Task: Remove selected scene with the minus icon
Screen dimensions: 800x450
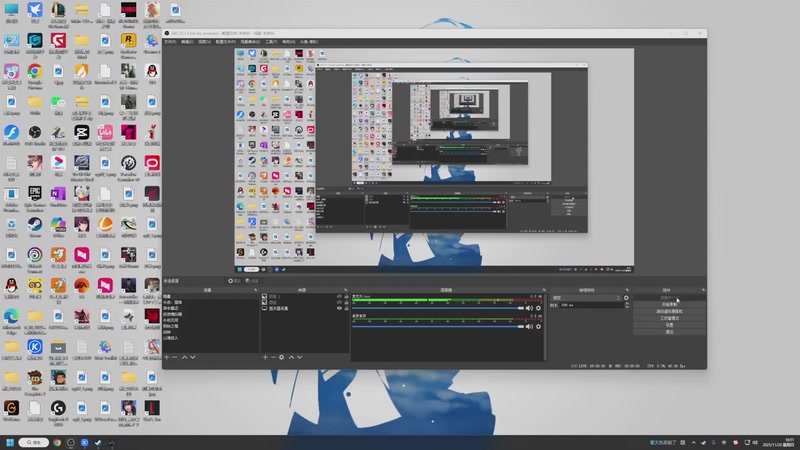Action: tap(174, 357)
